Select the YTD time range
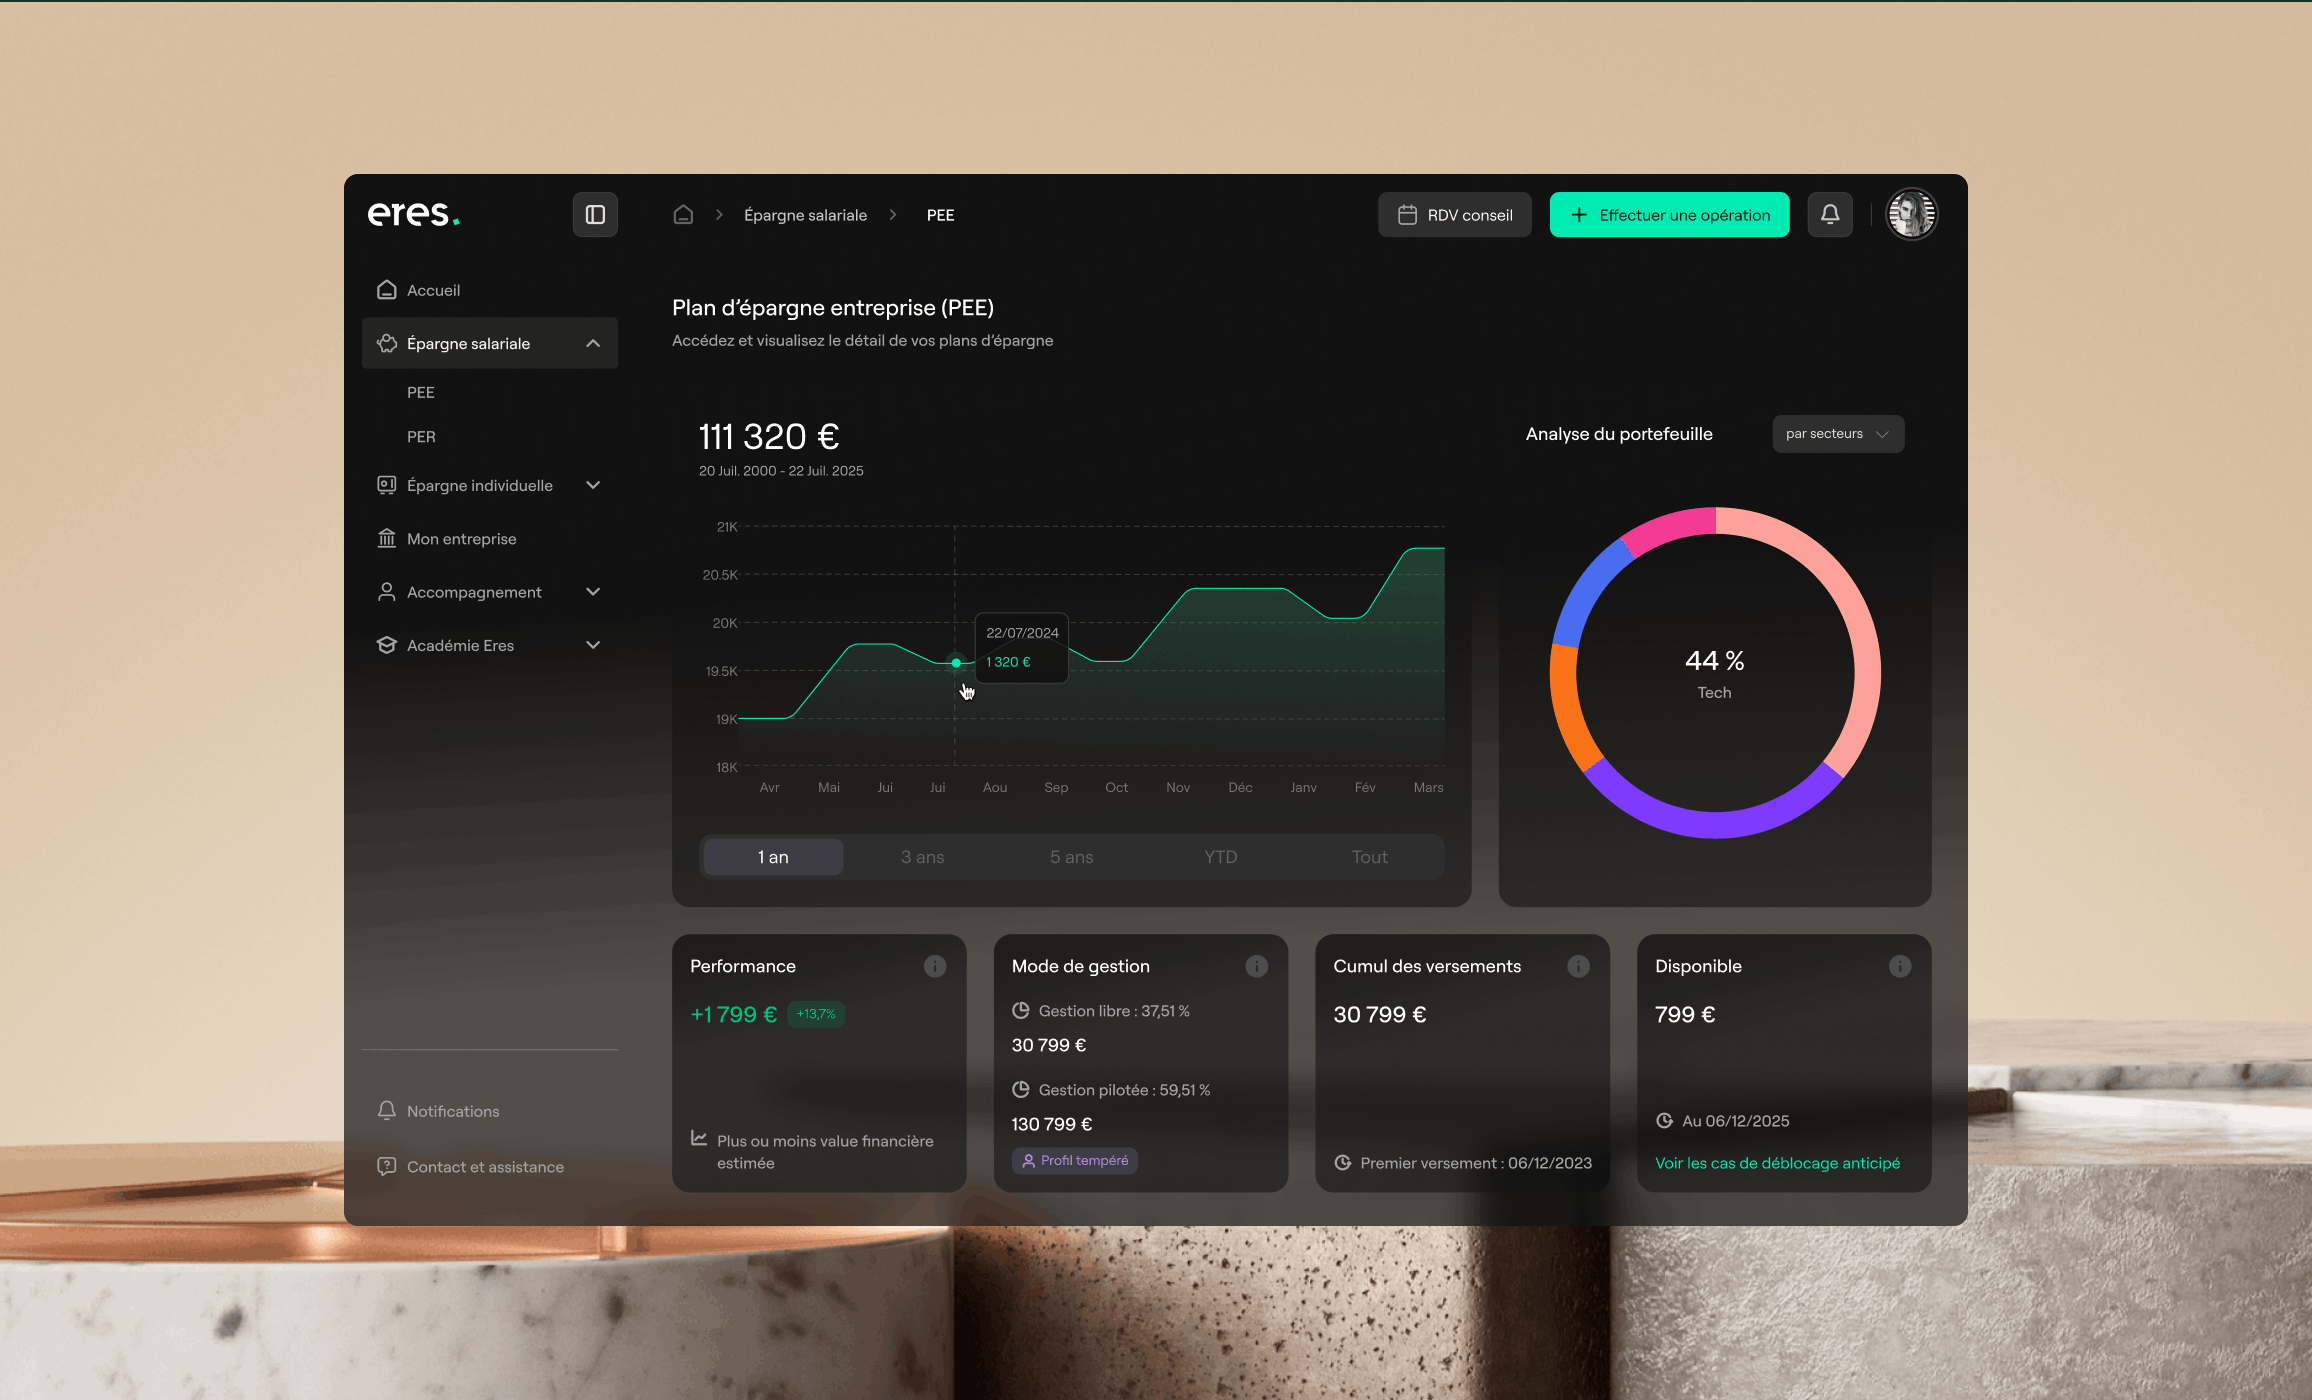Screen dimensions: 2312x1400 pos(1220,857)
